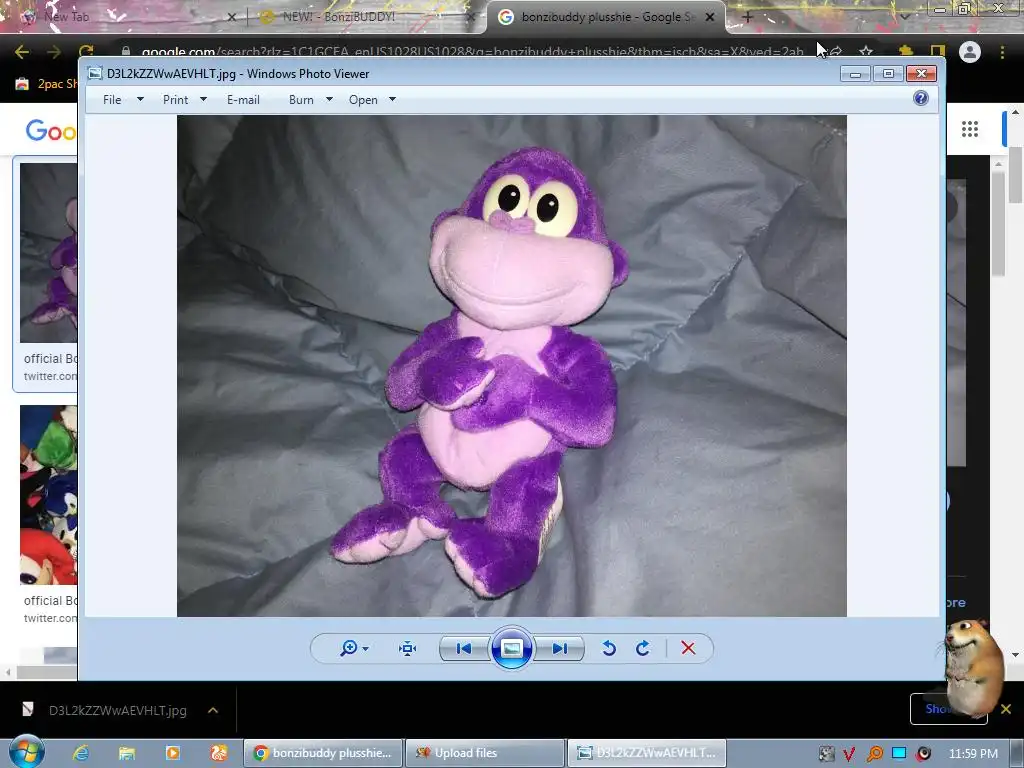1024x768 pixels.
Task: Rotate the photo clockwise
Action: [x=643, y=648]
